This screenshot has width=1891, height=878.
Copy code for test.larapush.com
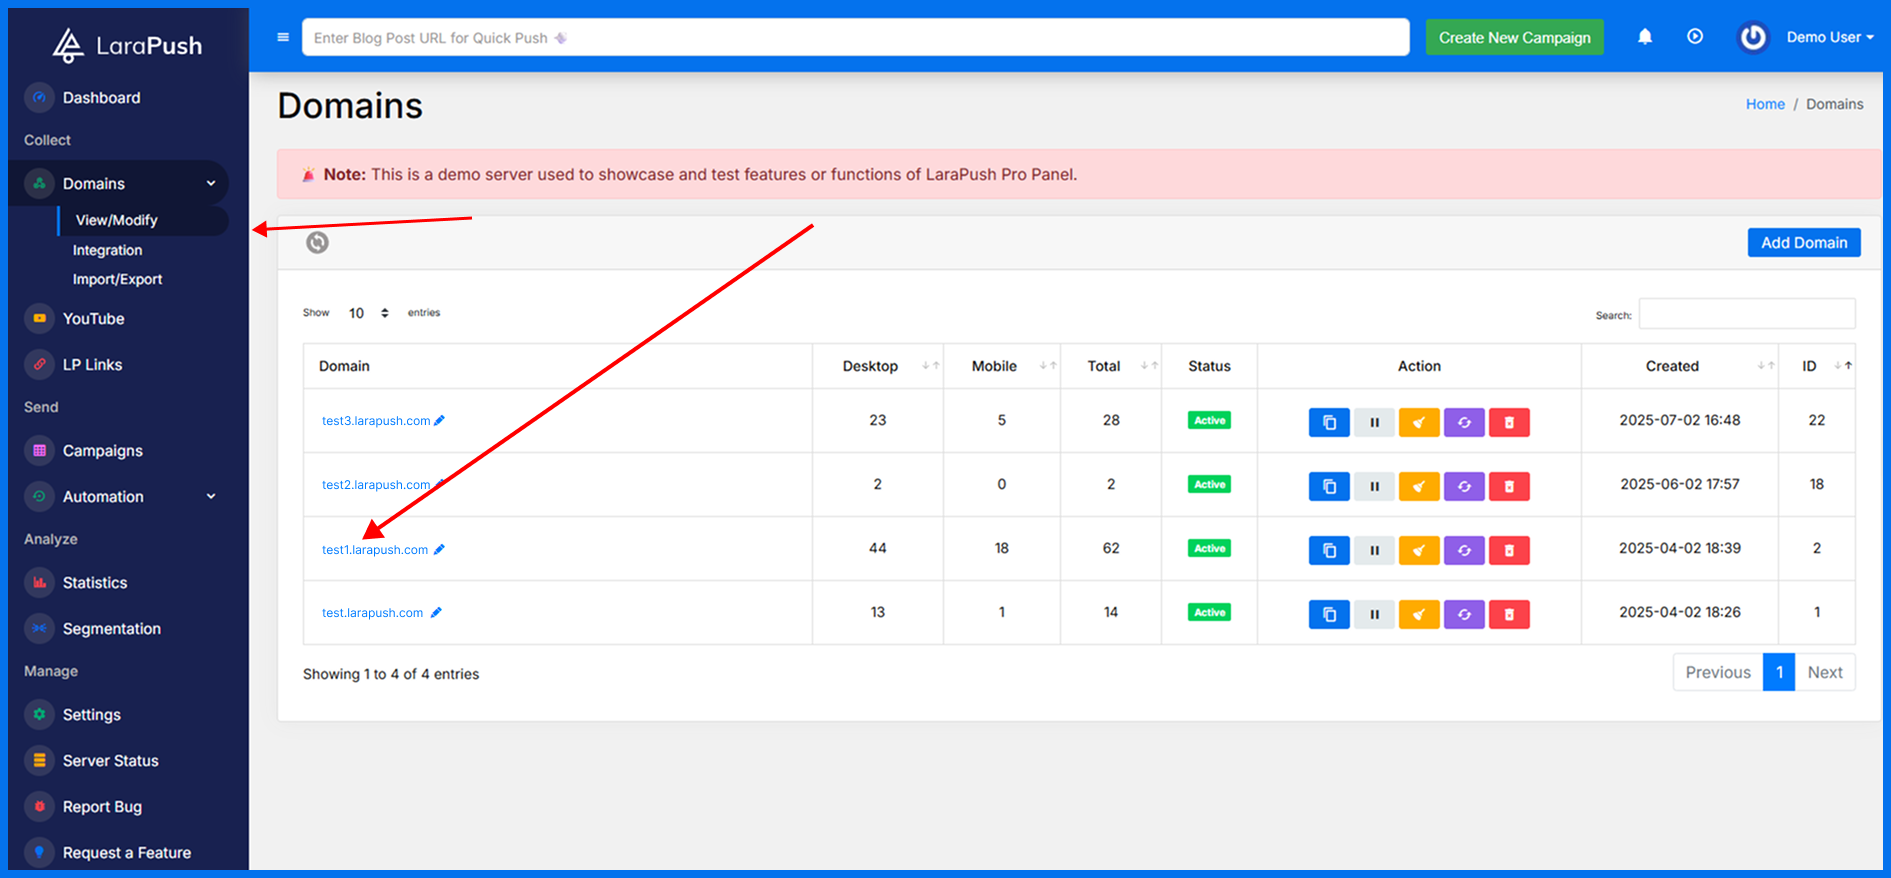point(1329,614)
